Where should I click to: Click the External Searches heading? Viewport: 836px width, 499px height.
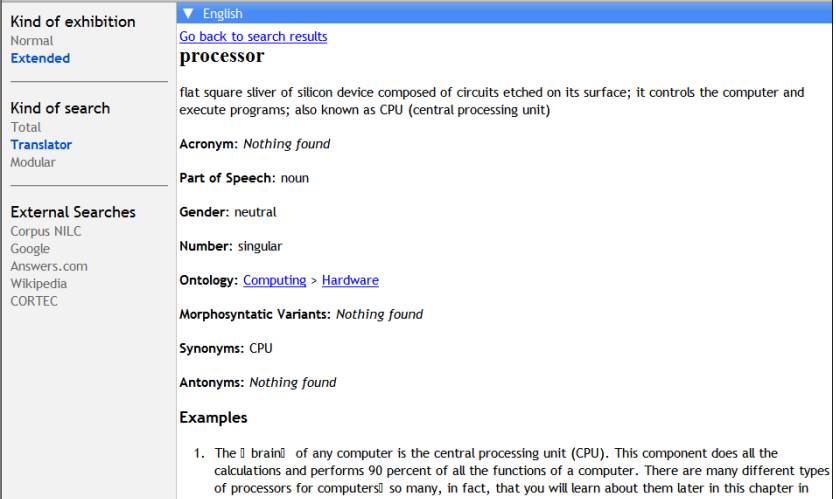coord(73,212)
